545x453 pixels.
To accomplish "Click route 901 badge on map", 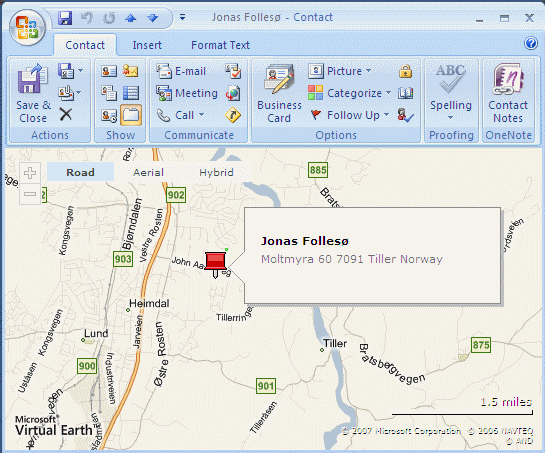I will coord(266,386).
